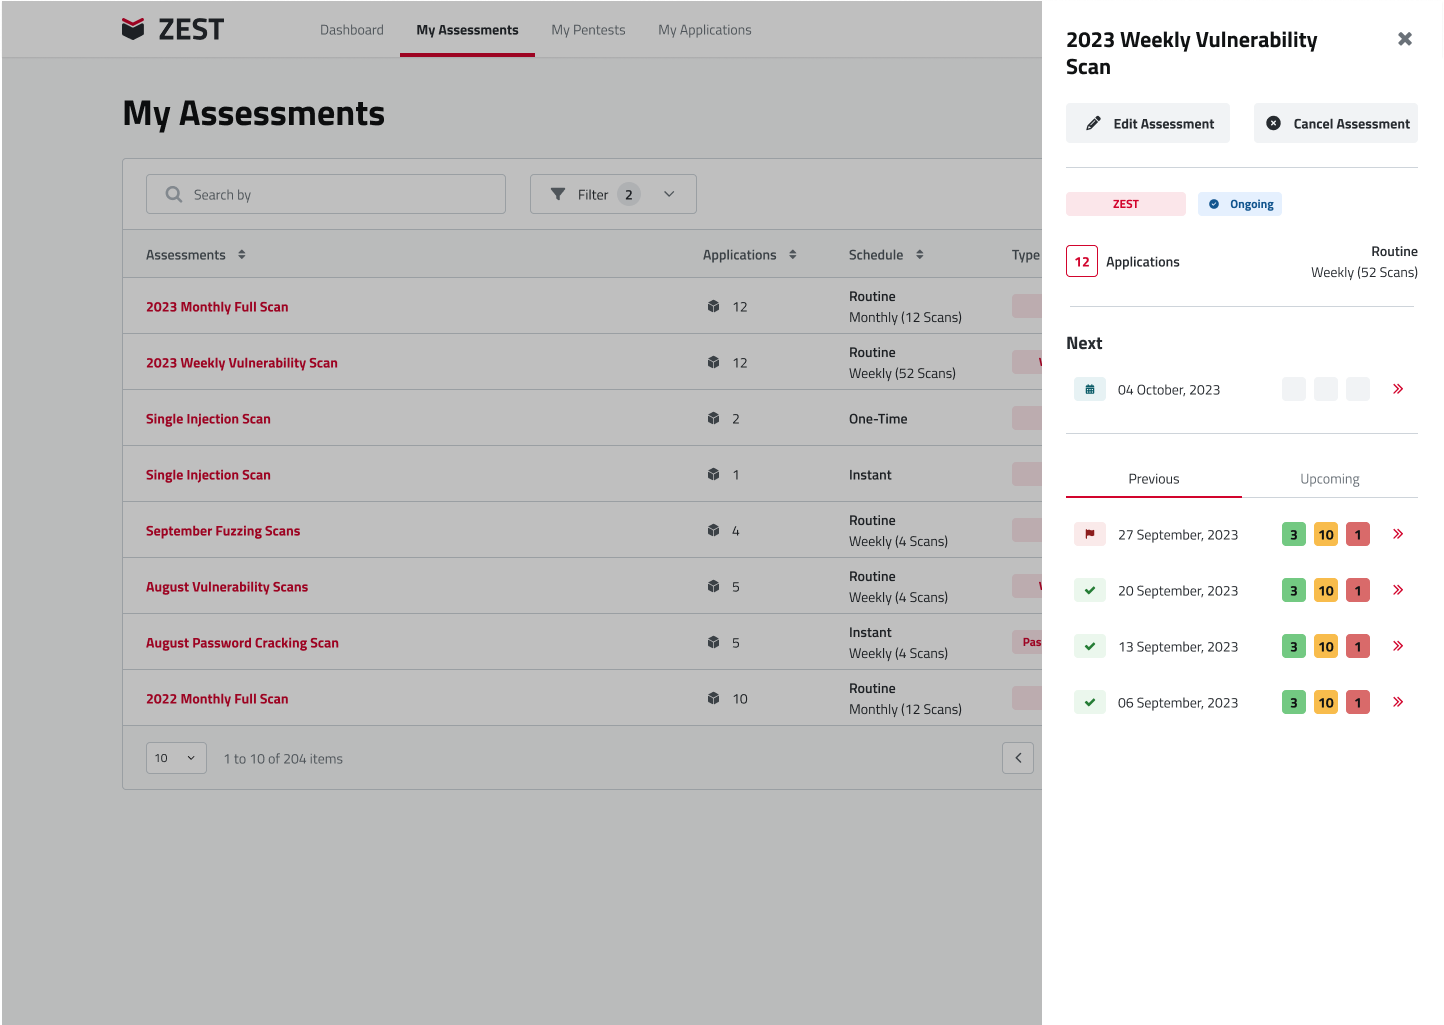Click the Cancel Assessment button

[x=1335, y=122]
